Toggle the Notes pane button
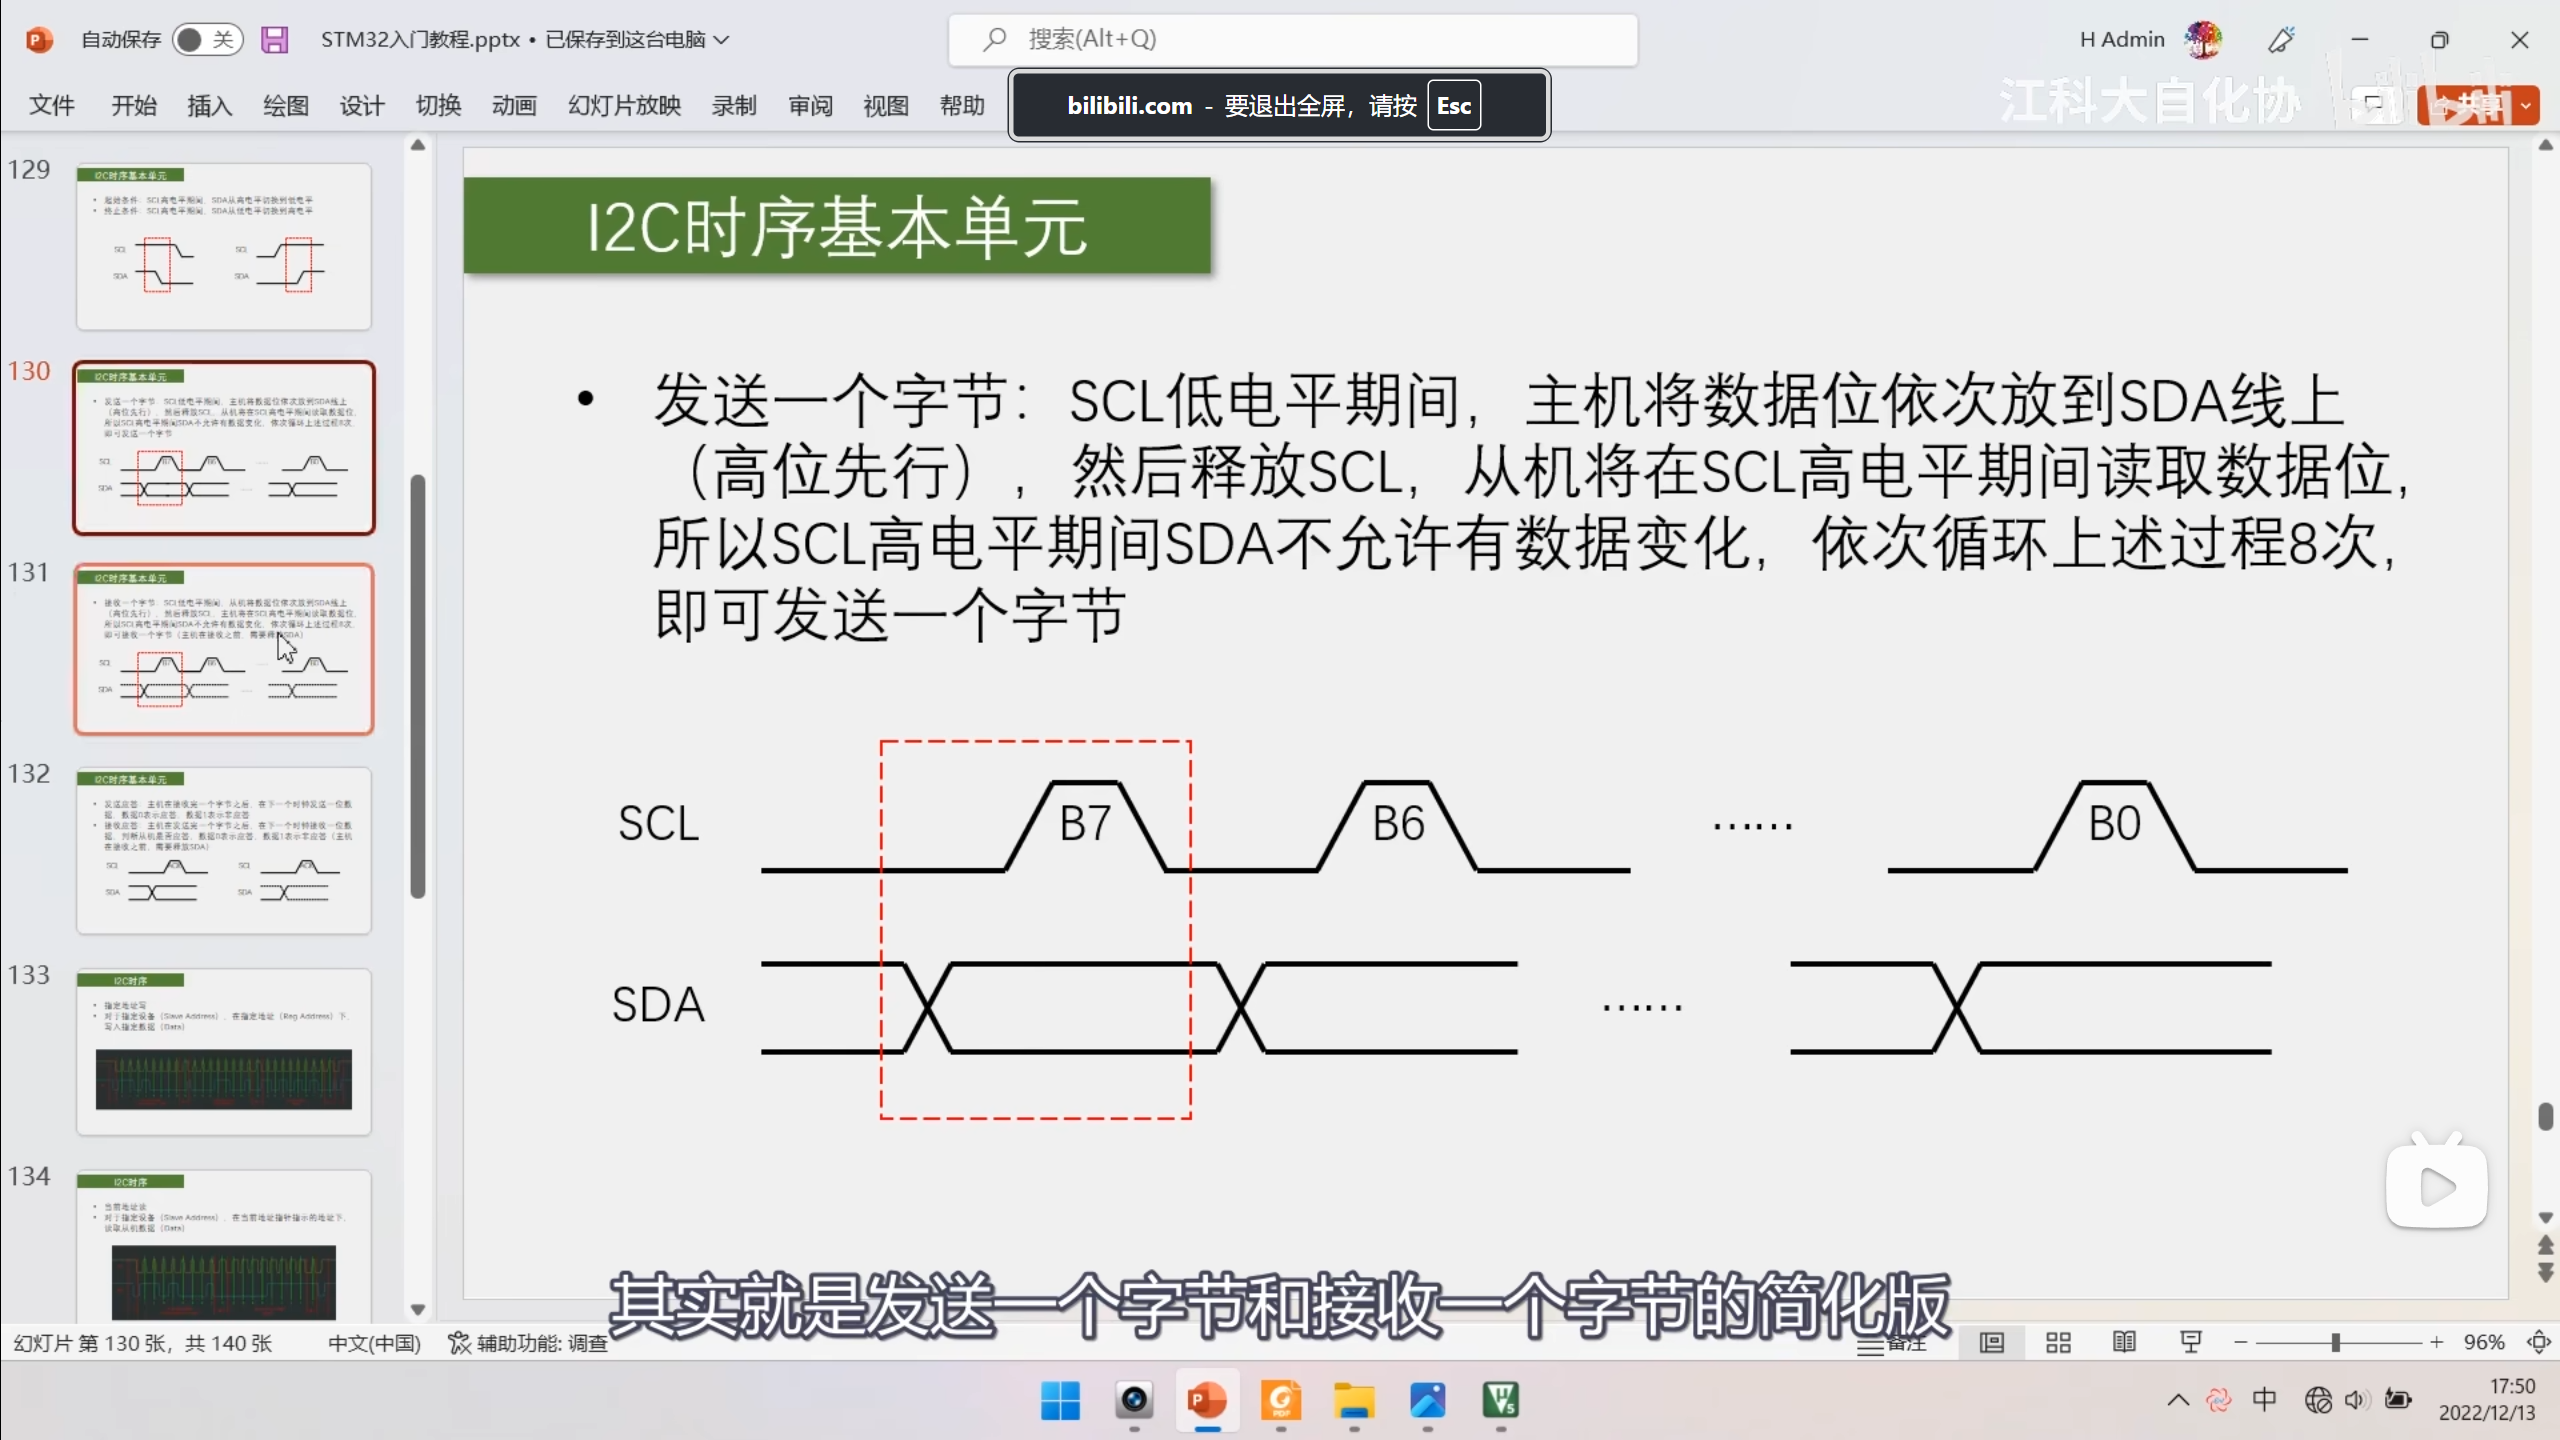The height and width of the screenshot is (1440, 2560). [x=1892, y=1344]
